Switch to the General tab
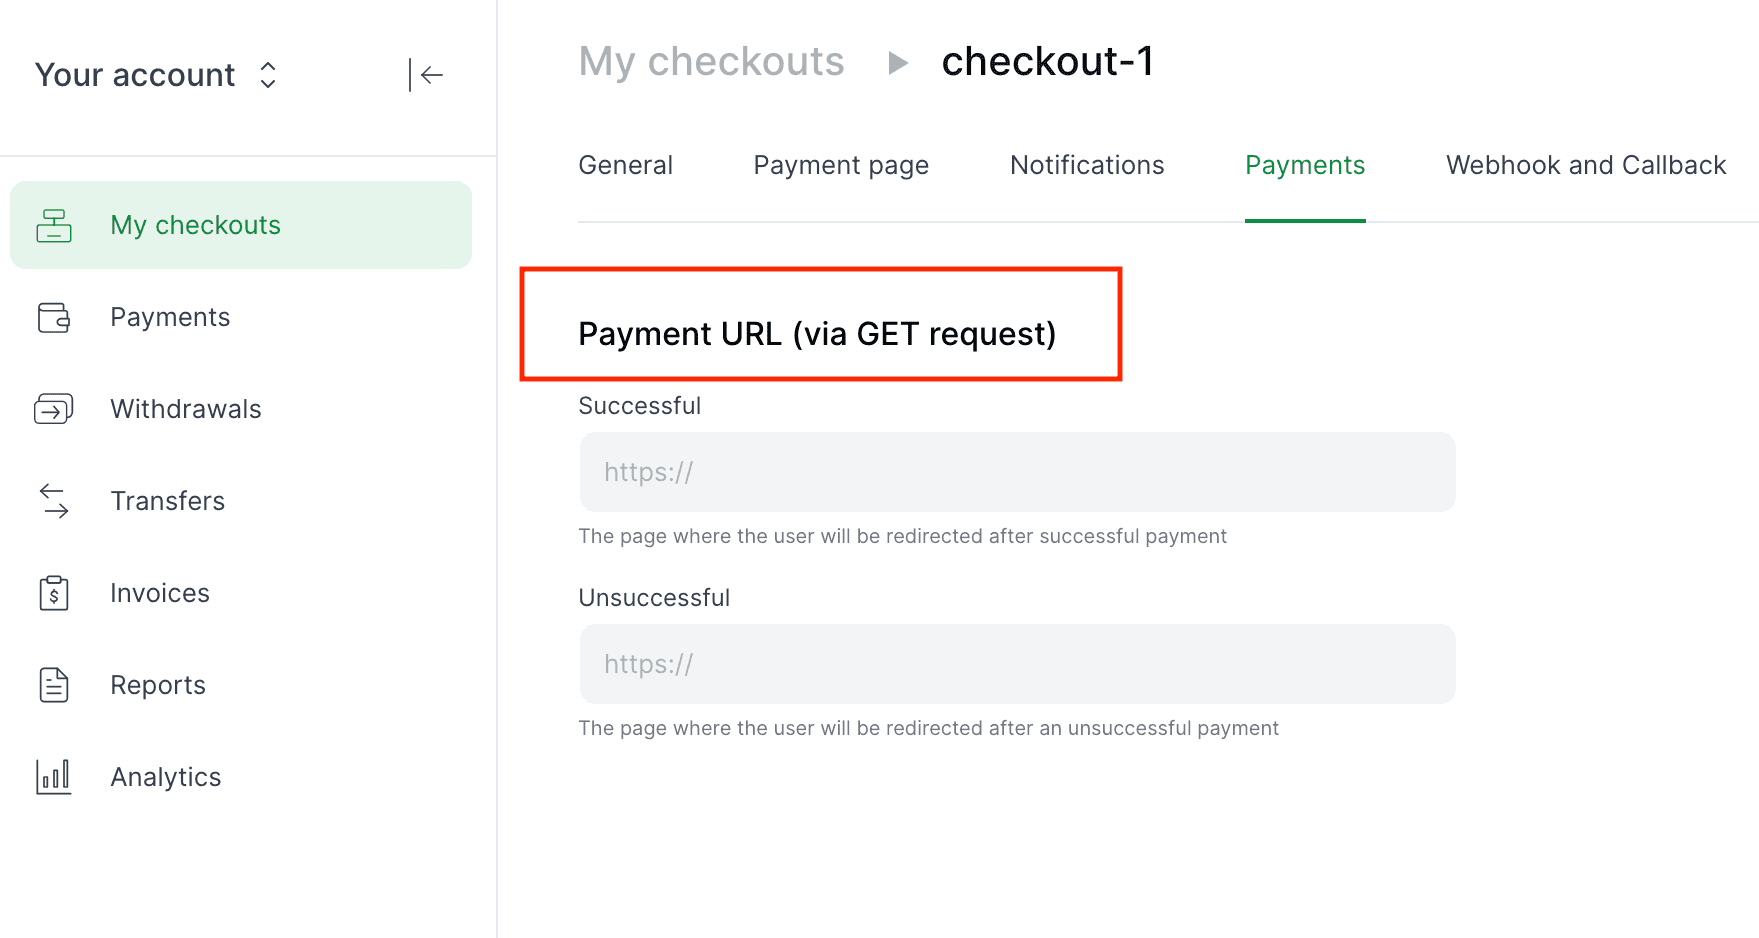The image size is (1759, 938). pyautogui.click(x=625, y=165)
